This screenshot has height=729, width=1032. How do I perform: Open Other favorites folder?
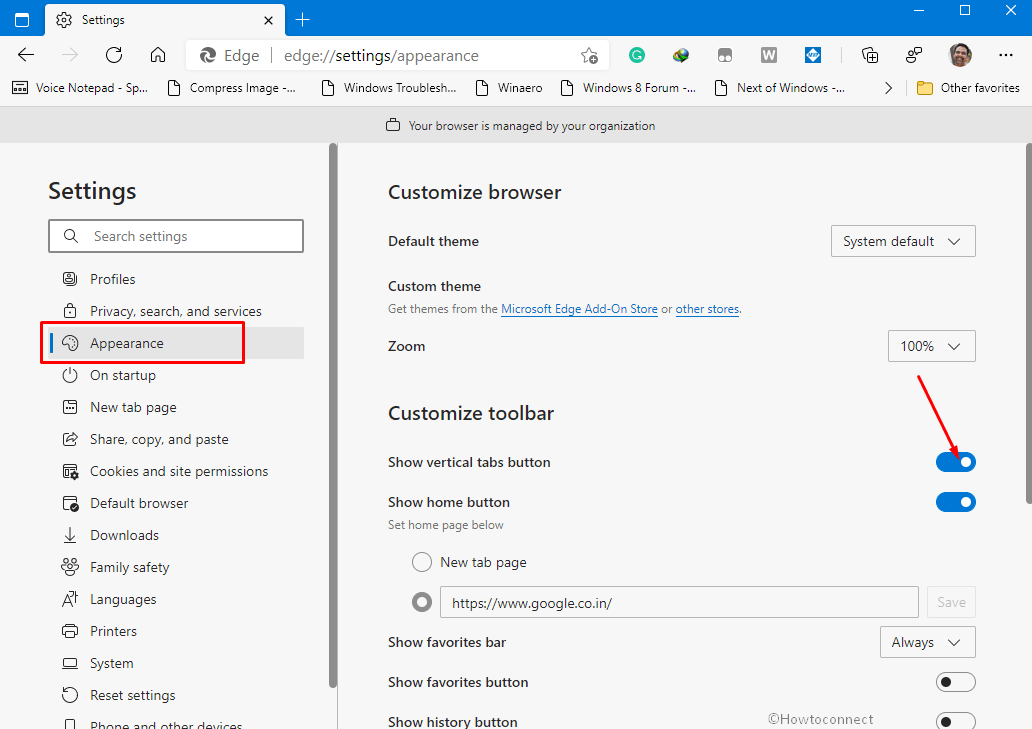pyautogui.click(x=968, y=88)
